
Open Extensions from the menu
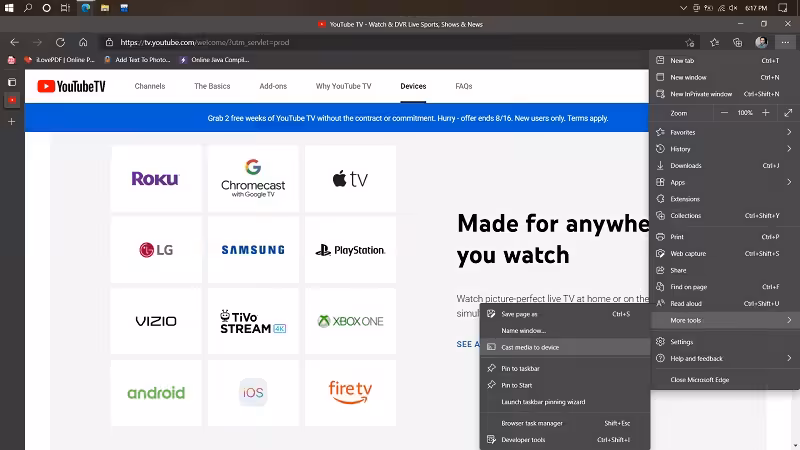click(x=724, y=199)
